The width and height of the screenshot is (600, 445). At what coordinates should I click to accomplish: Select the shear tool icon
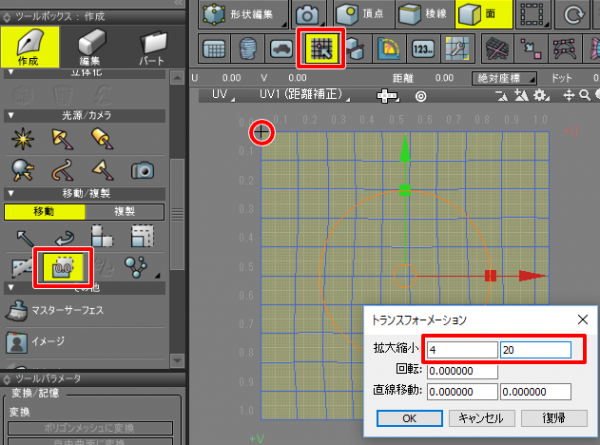22,268
